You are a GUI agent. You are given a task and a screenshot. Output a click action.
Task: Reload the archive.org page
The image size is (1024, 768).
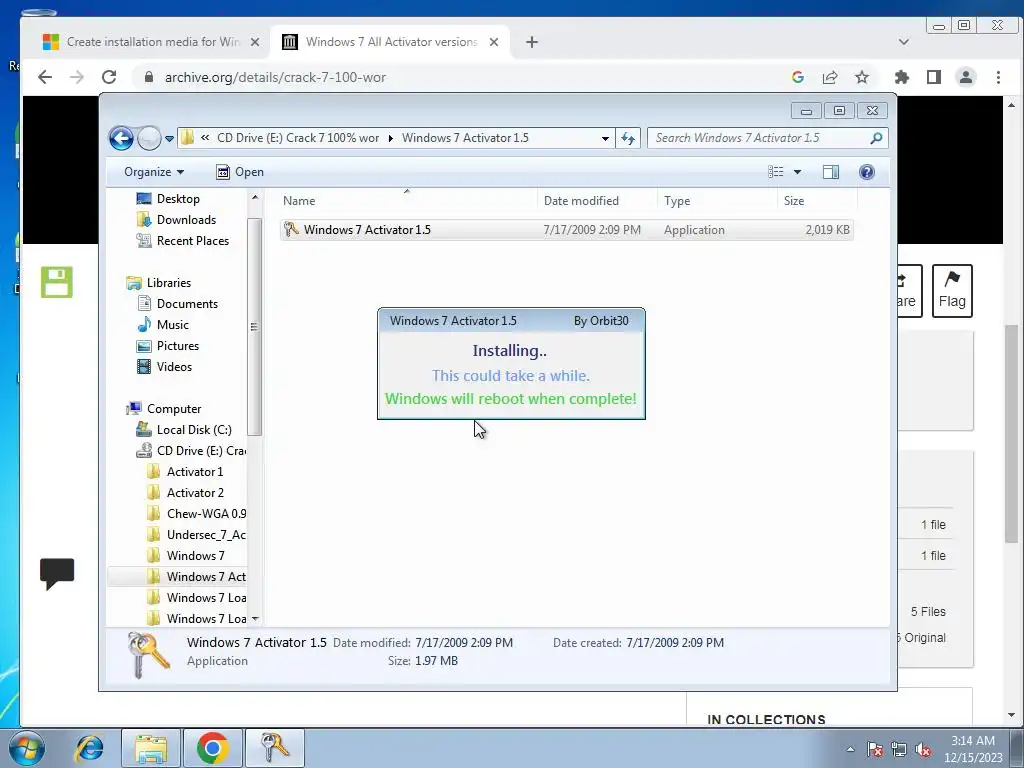pyautogui.click(x=109, y=77)
